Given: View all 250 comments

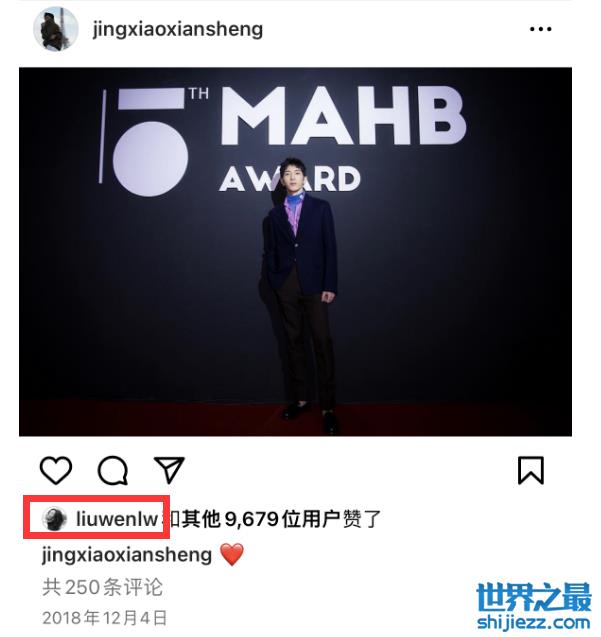Looking at the screenshot, I should 102,587.
